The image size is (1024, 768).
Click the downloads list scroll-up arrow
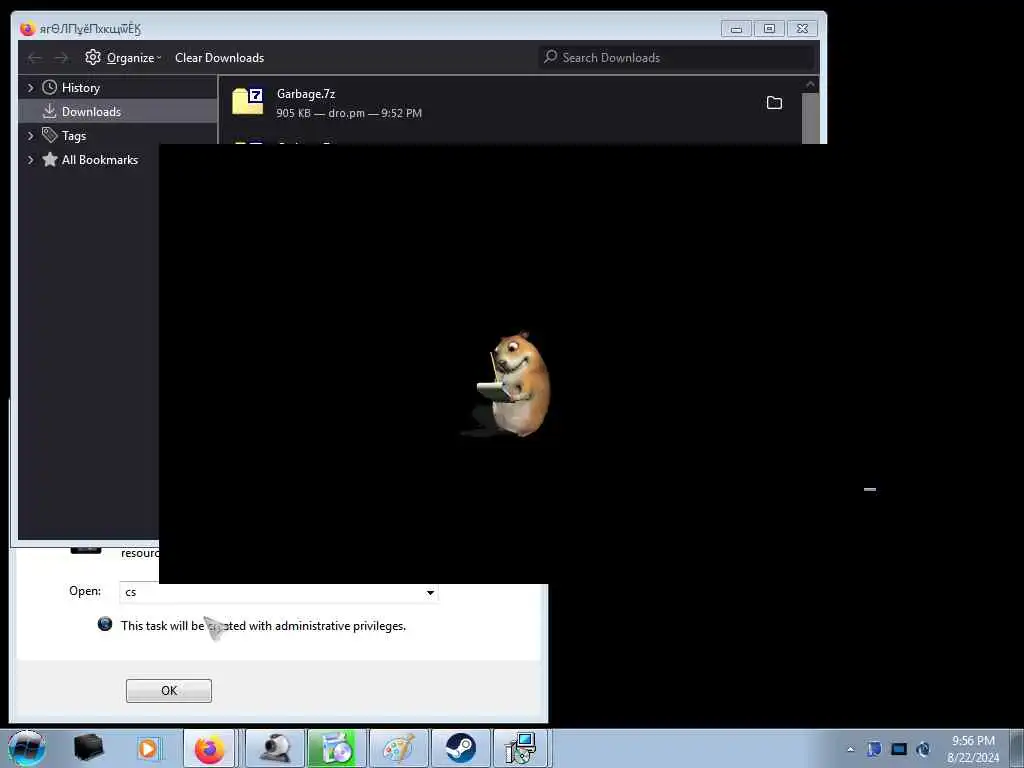(810, 84)
